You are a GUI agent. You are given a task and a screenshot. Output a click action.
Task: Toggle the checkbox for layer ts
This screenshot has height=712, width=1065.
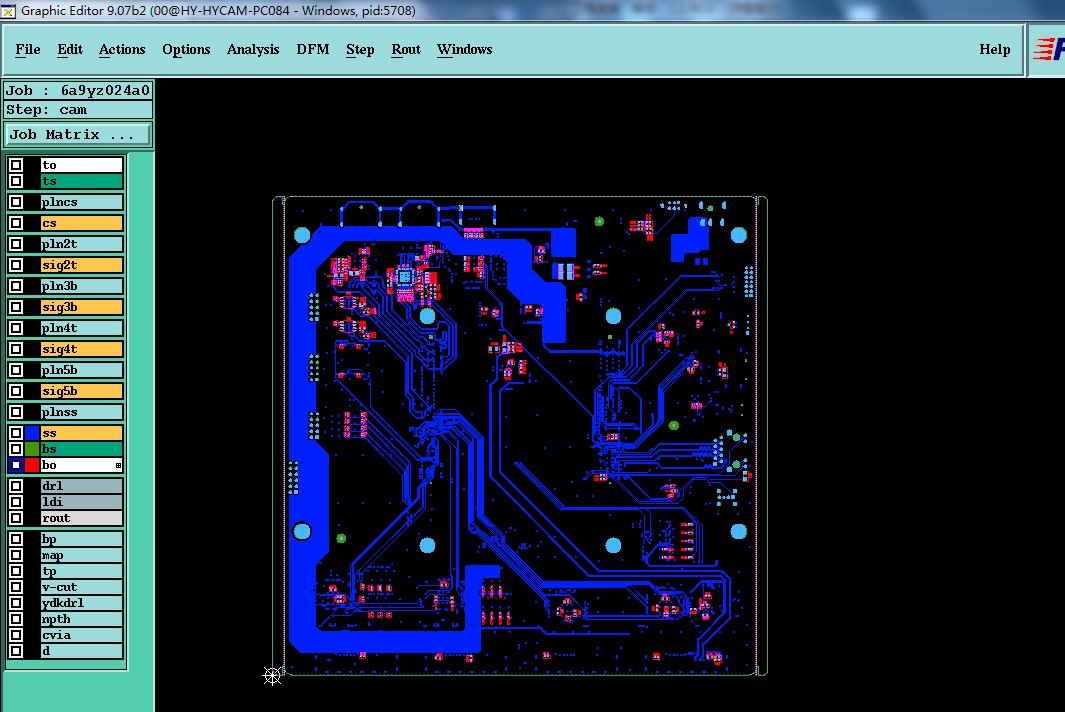(16, 181)
